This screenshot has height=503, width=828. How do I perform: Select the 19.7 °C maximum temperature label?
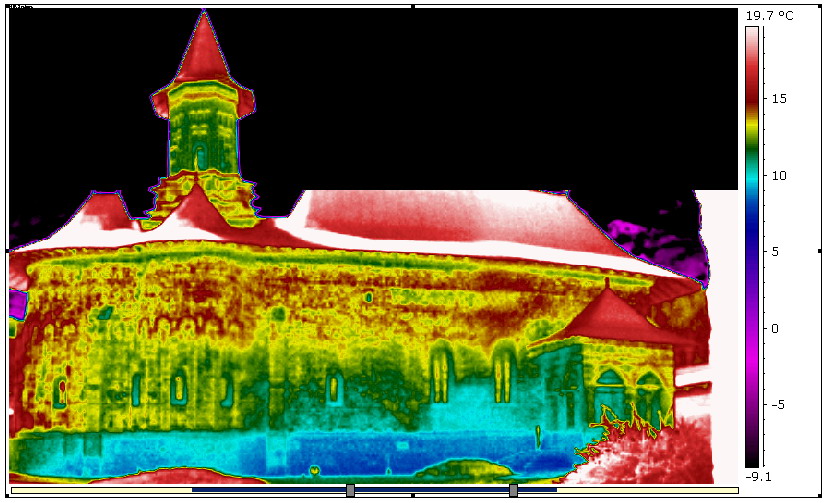(x=769, y=15)
